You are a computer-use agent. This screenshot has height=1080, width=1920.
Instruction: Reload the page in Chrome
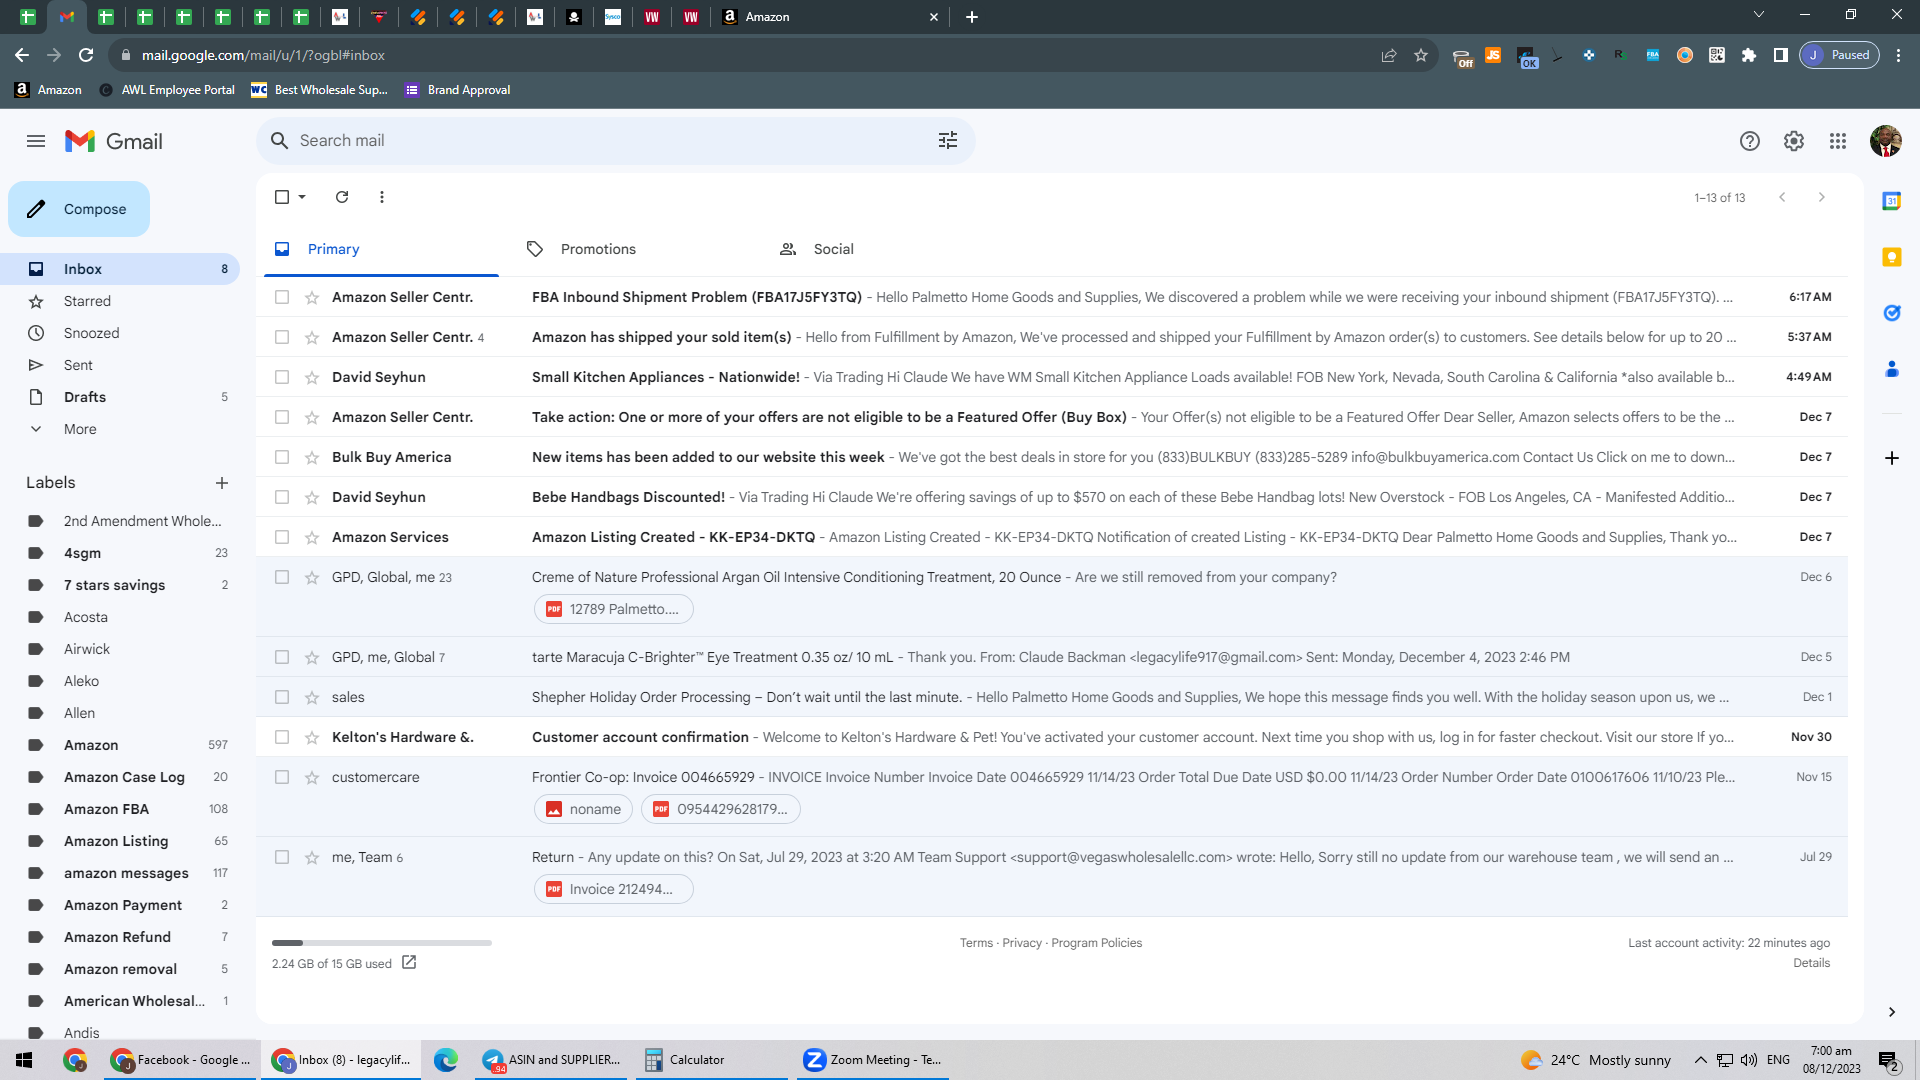point(86,55)
